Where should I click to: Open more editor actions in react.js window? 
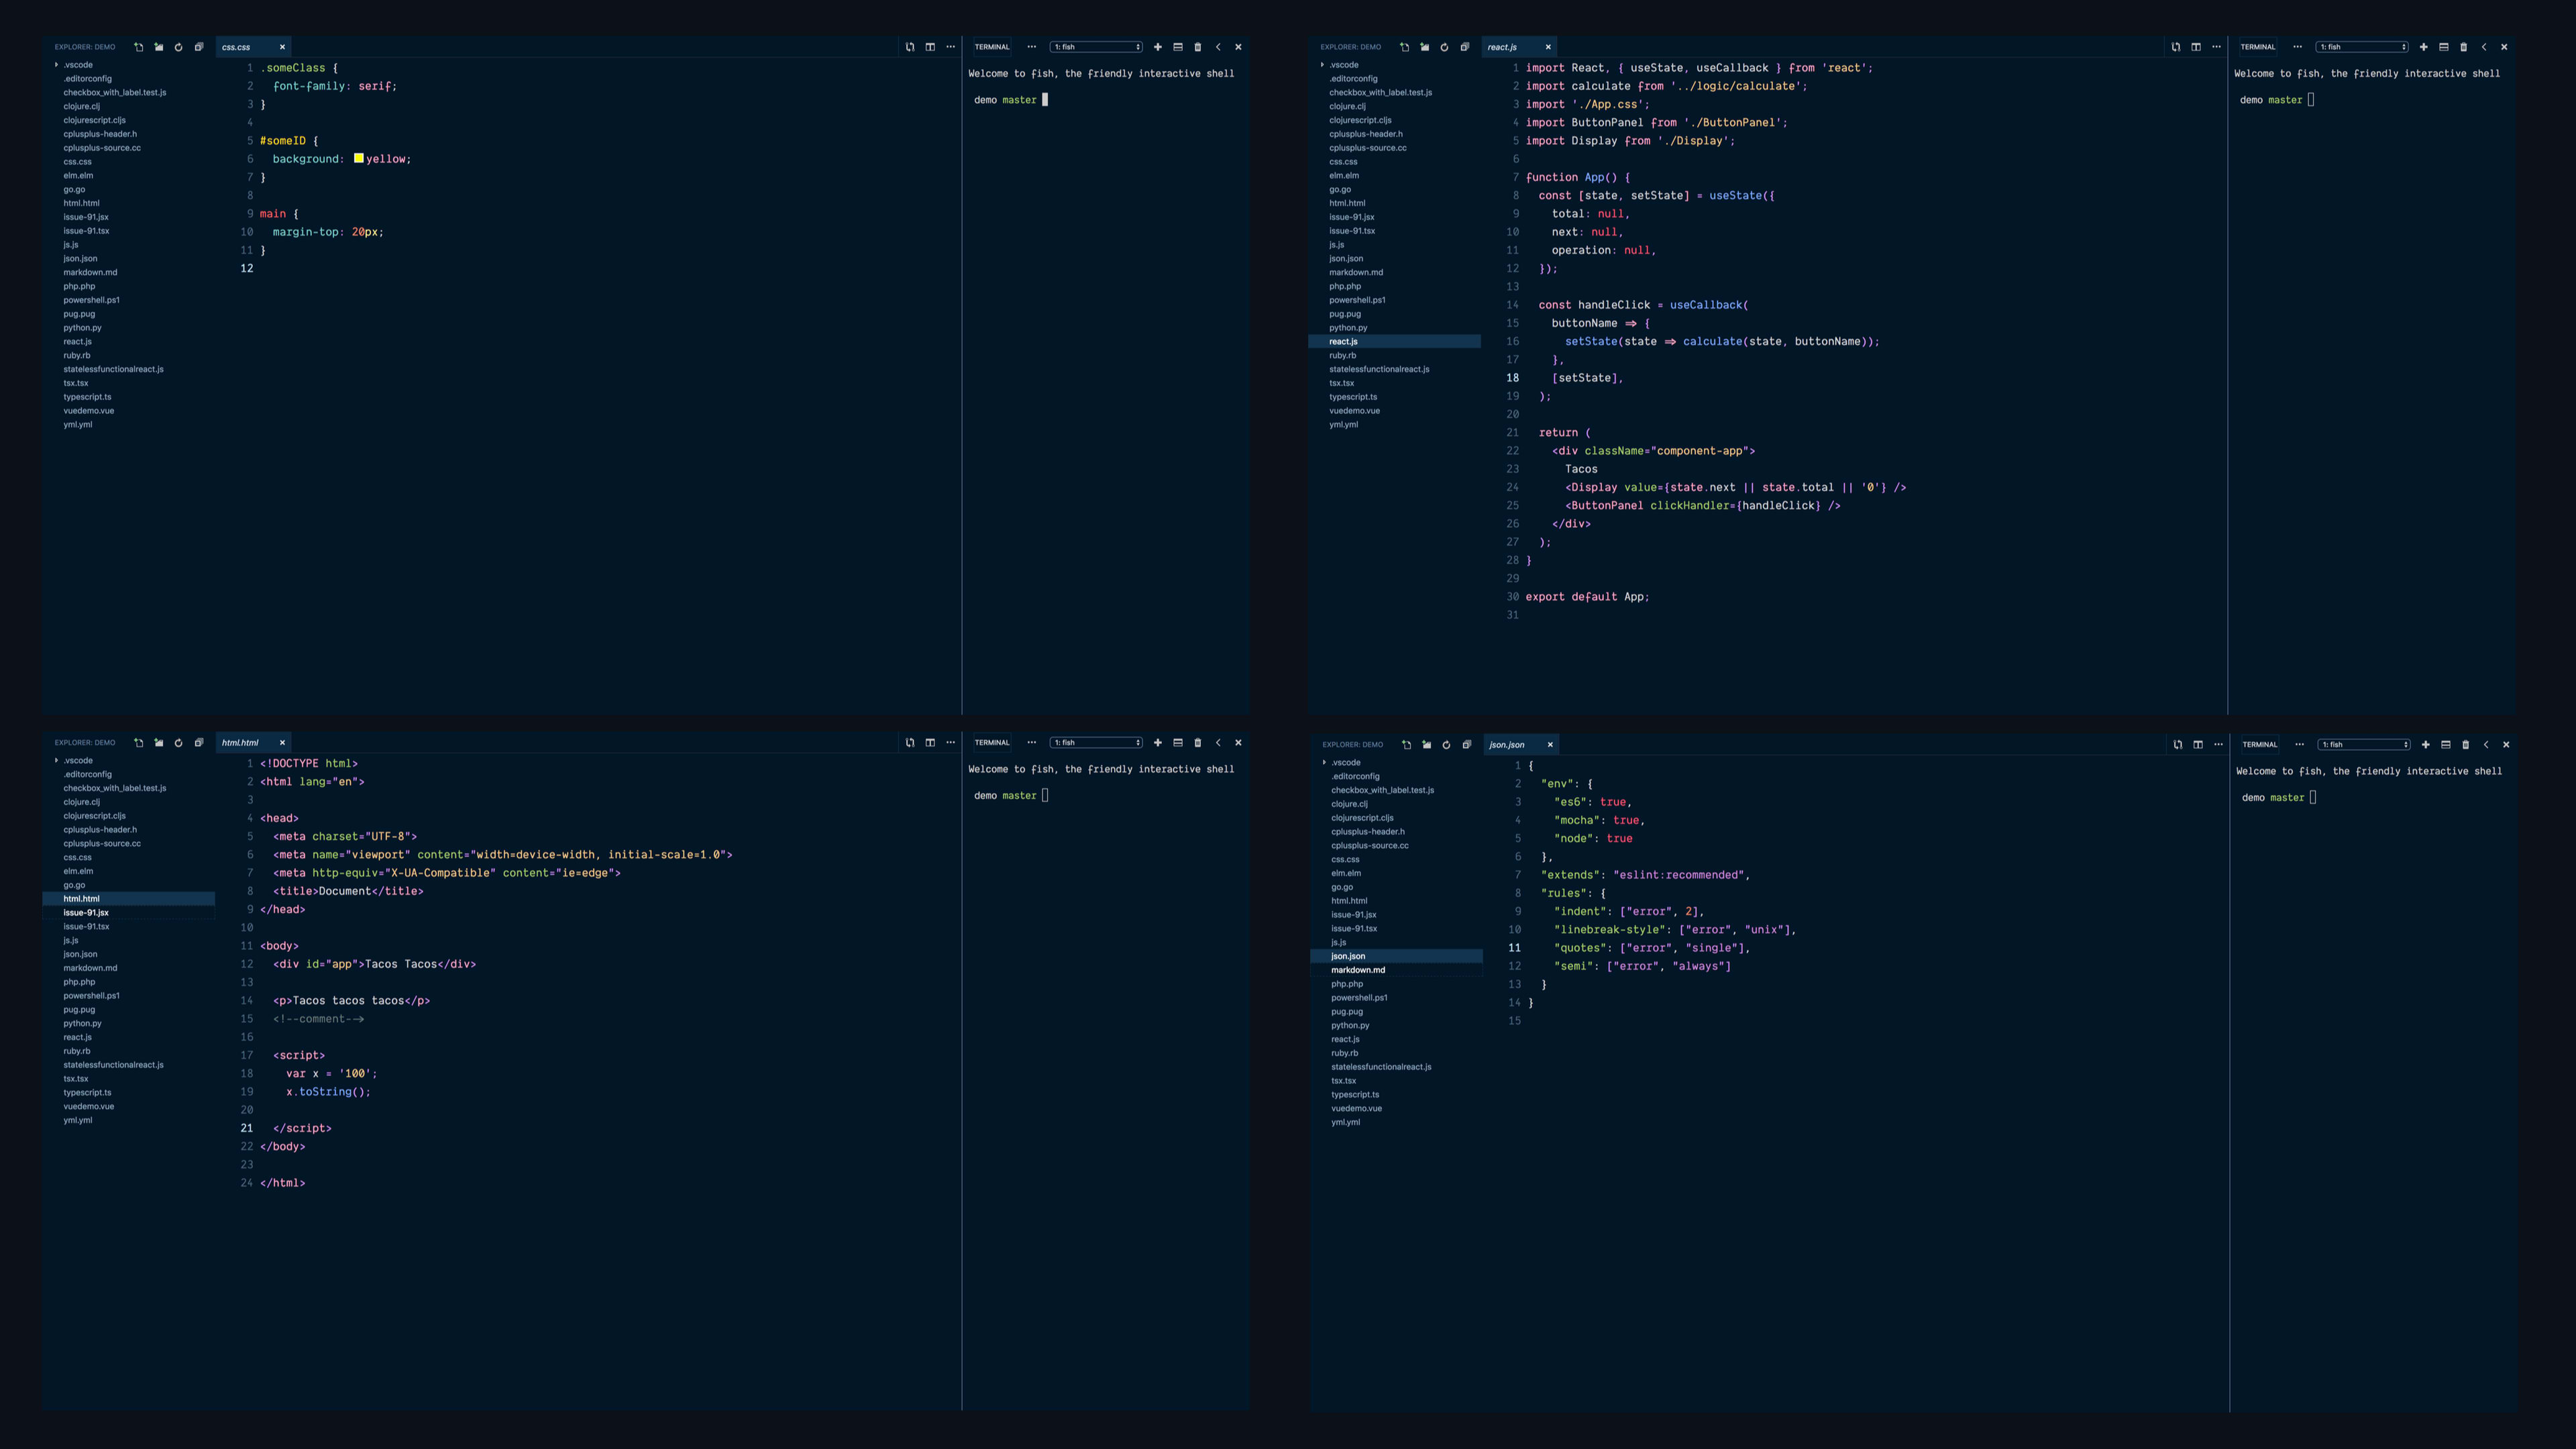coord(2216,47)
